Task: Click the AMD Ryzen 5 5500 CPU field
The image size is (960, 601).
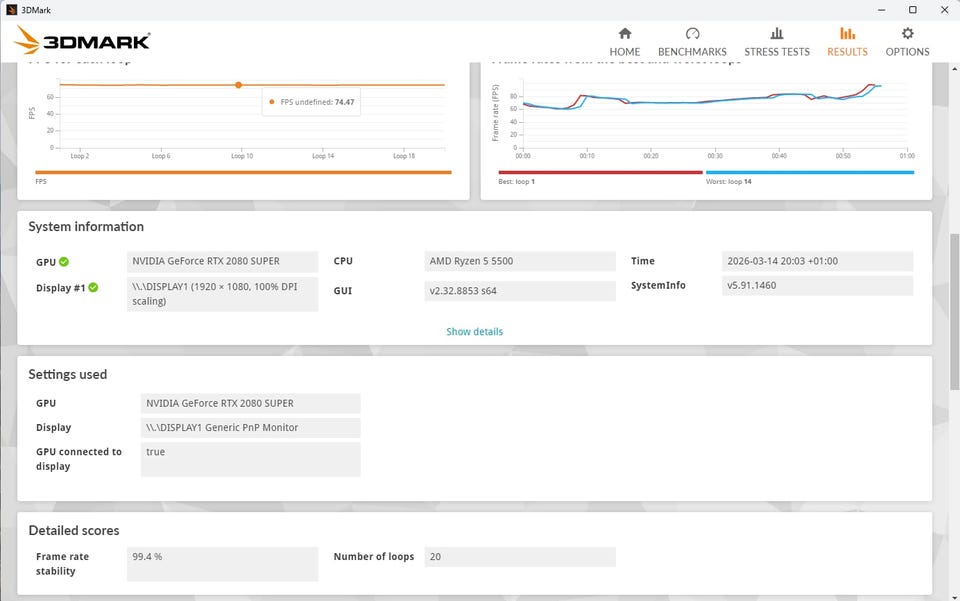Action: tap(520, 261)
